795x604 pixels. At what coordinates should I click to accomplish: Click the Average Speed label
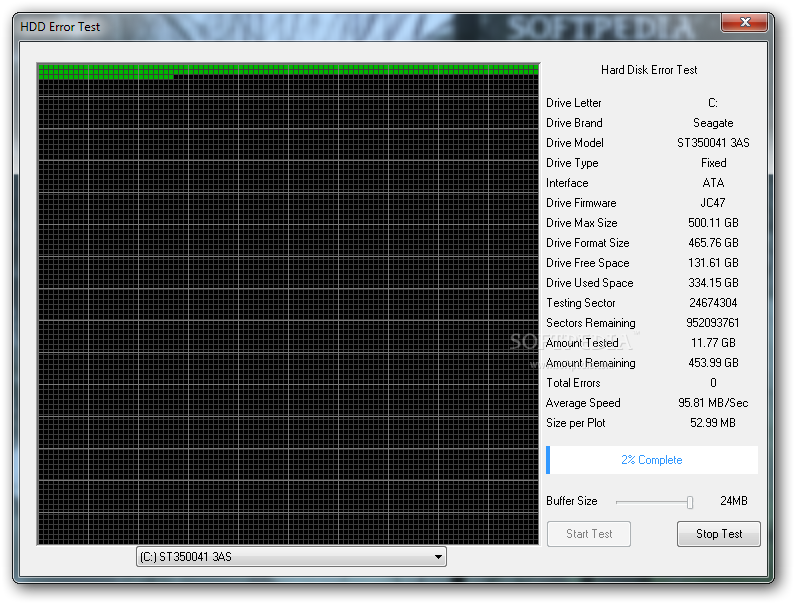(583, 403)
